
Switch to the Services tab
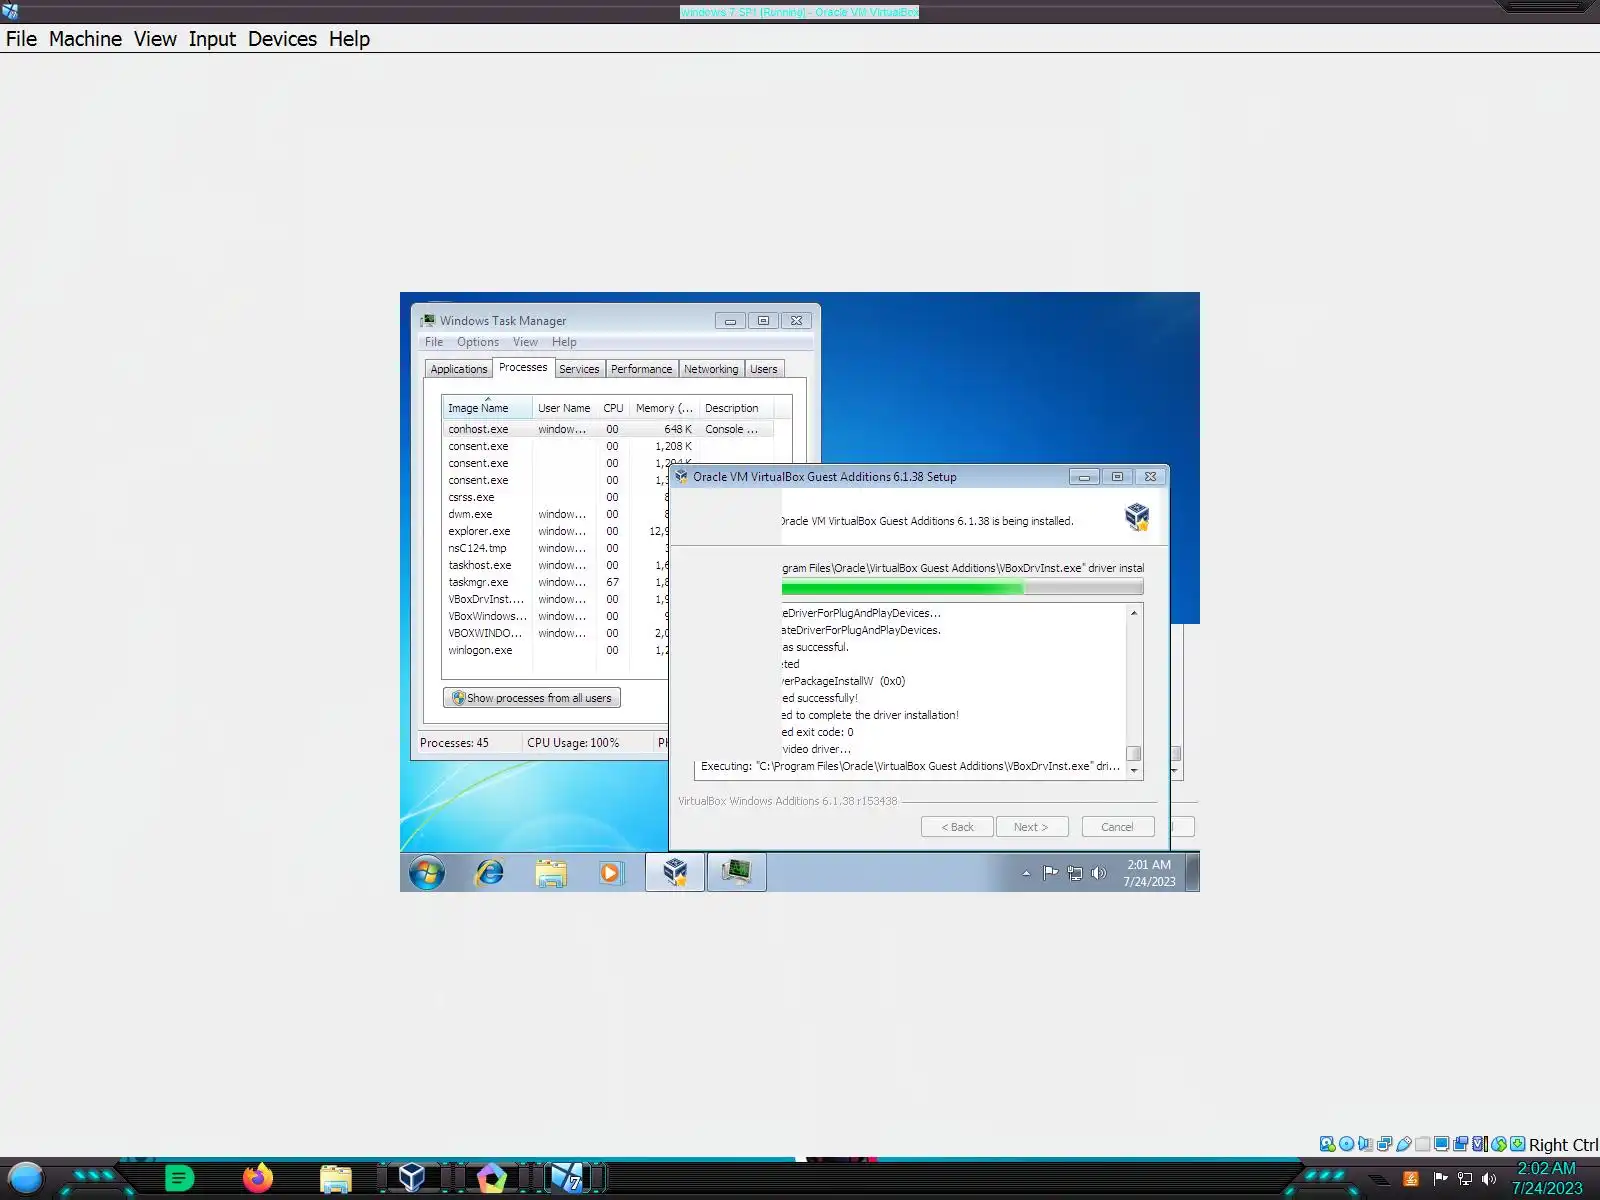[x=579, y=369]
